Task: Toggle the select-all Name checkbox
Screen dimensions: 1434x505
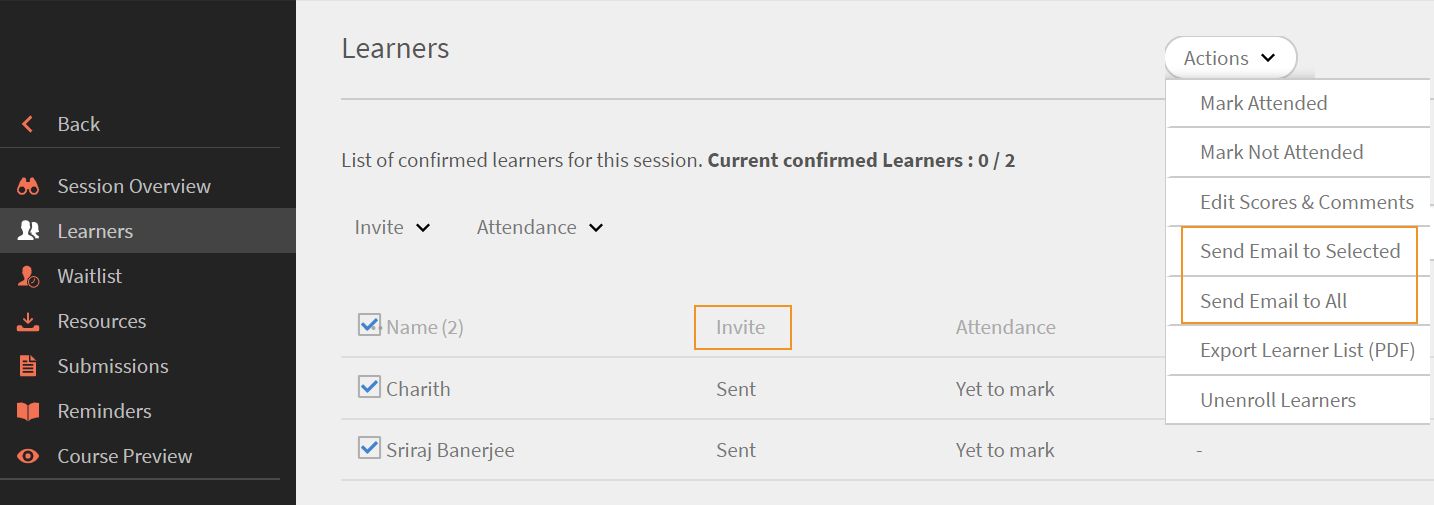Action: (x=369, y=325)
